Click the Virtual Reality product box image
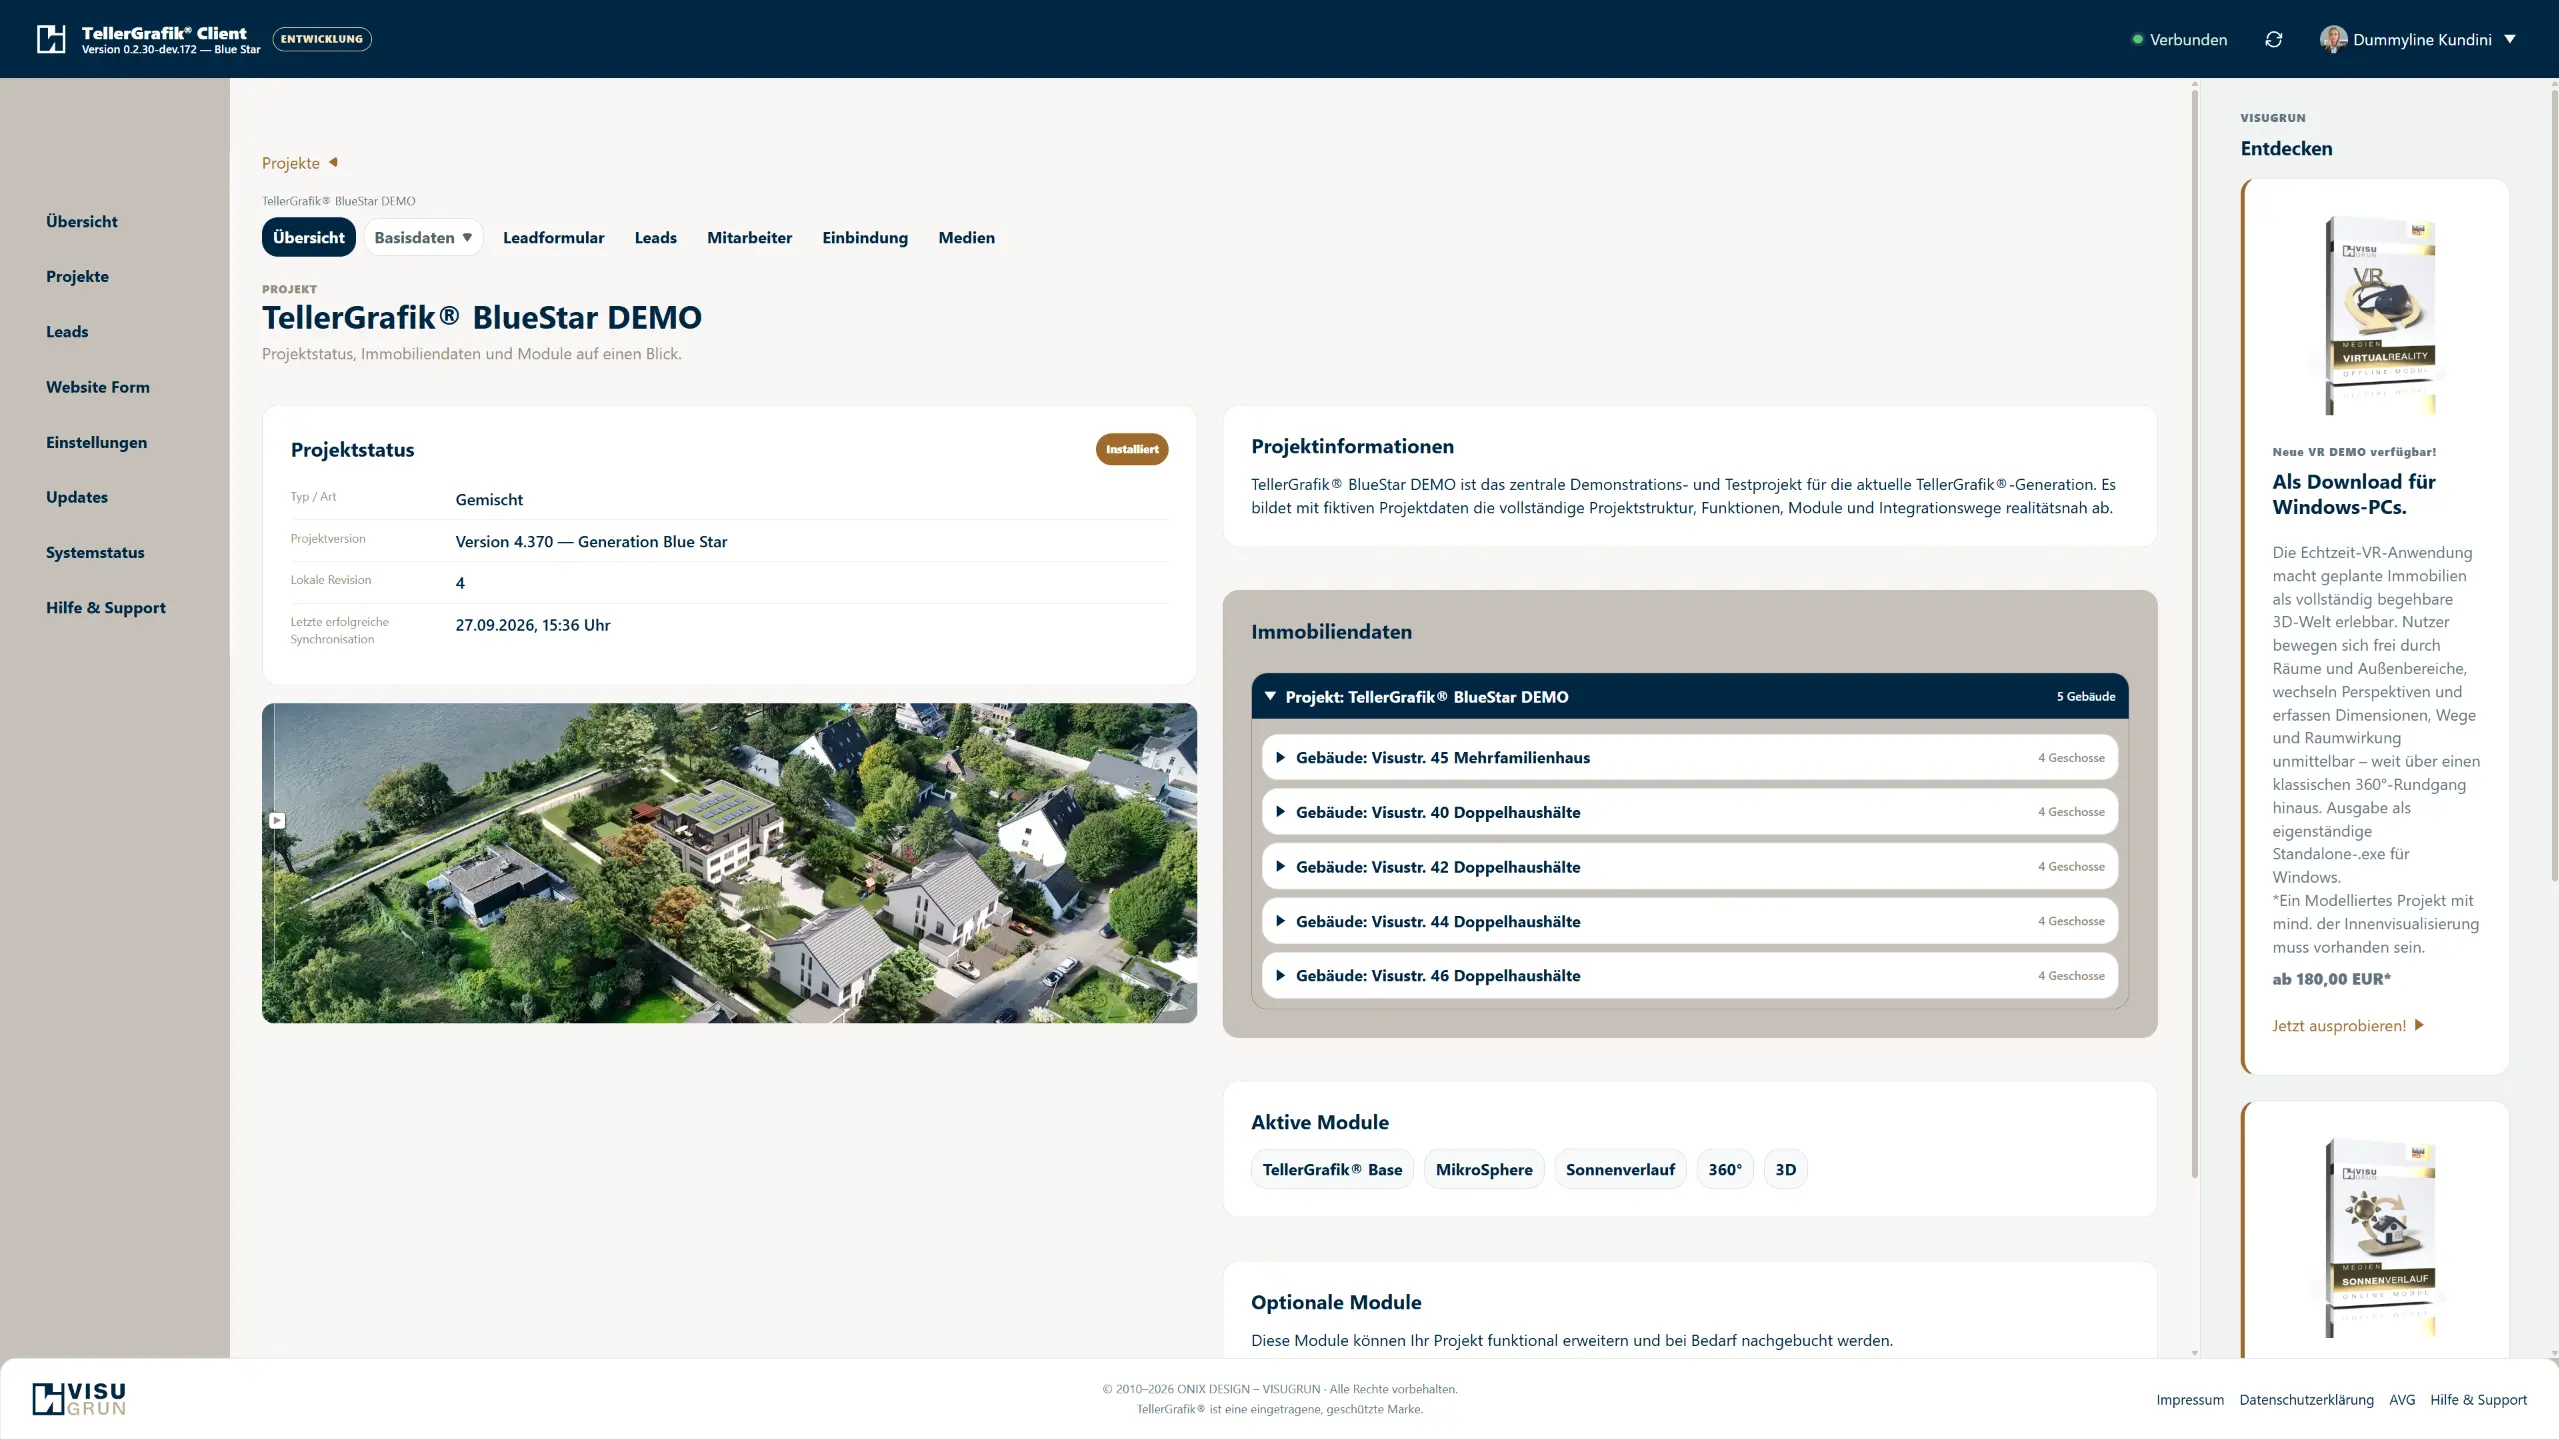2559x1439 pixels. pyautogui.click(x=2381, y=315)
